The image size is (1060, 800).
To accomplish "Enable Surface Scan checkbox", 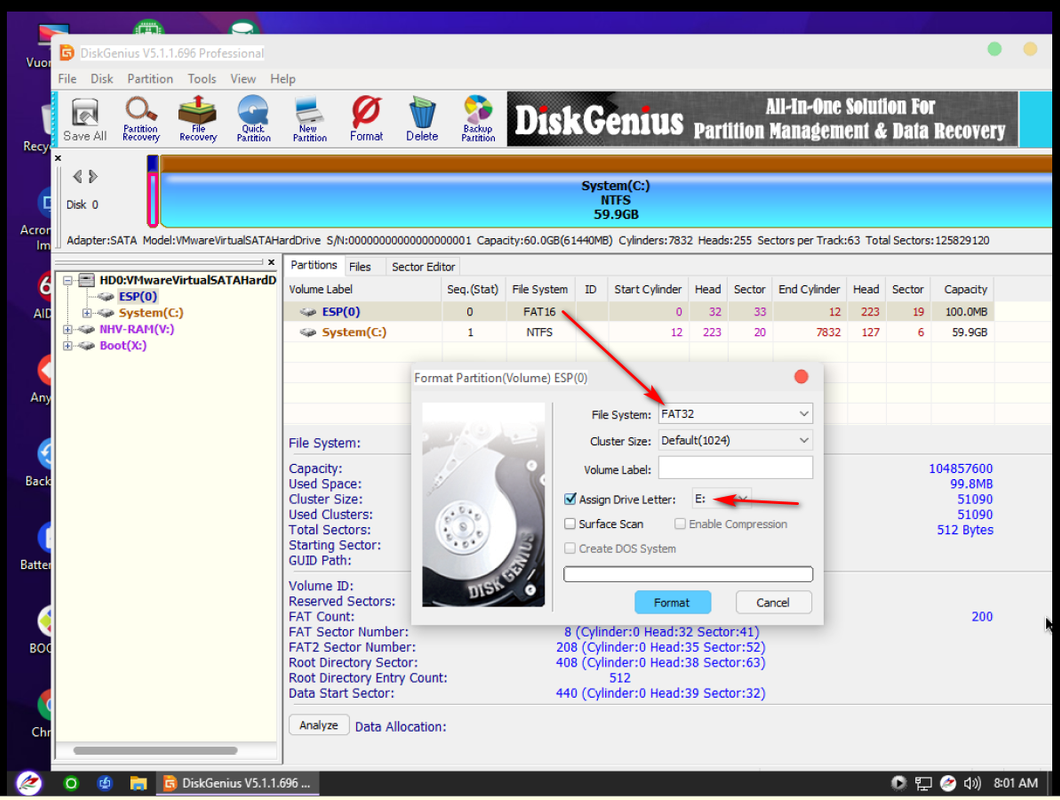I will point(570,523).
